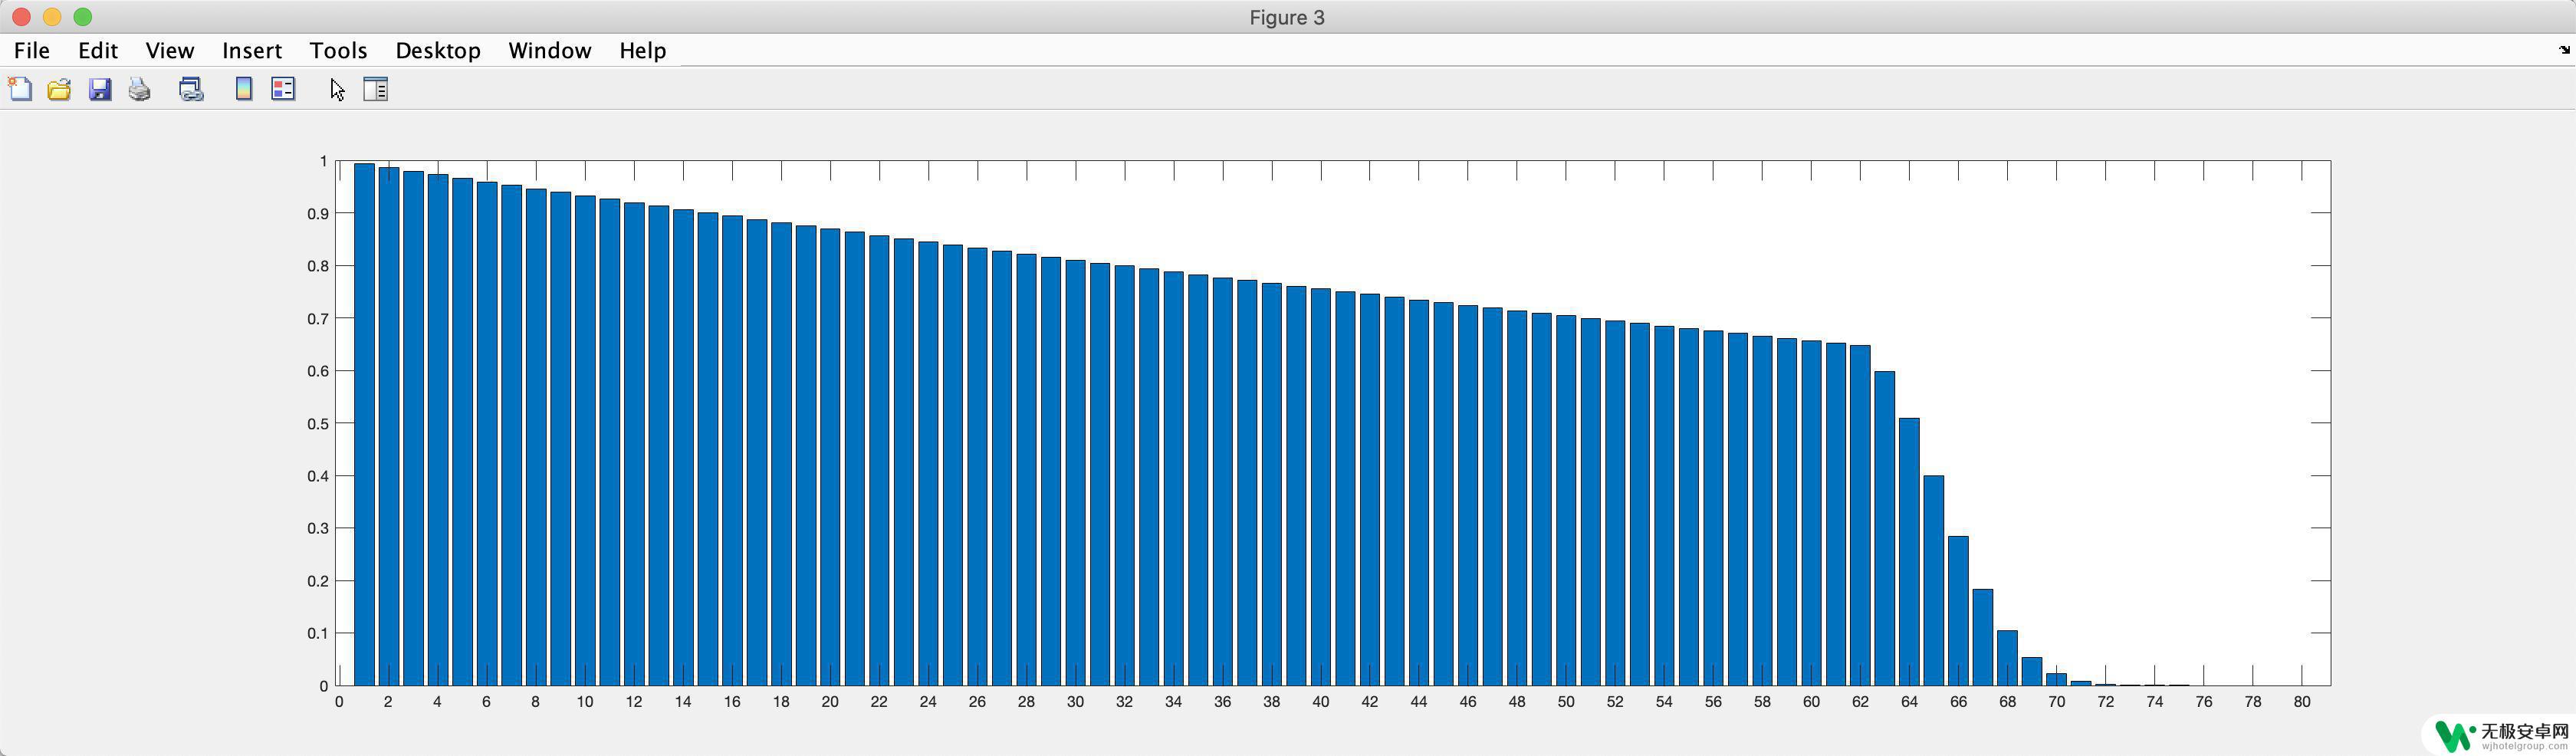2576x756 pixels.
Task: Click the x-axis tick label 62
Action: (x=1860, y=702)
